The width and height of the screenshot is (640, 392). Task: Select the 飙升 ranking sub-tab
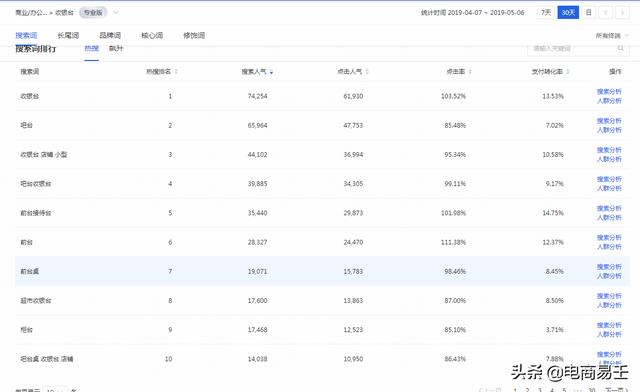tap(116, 48)
